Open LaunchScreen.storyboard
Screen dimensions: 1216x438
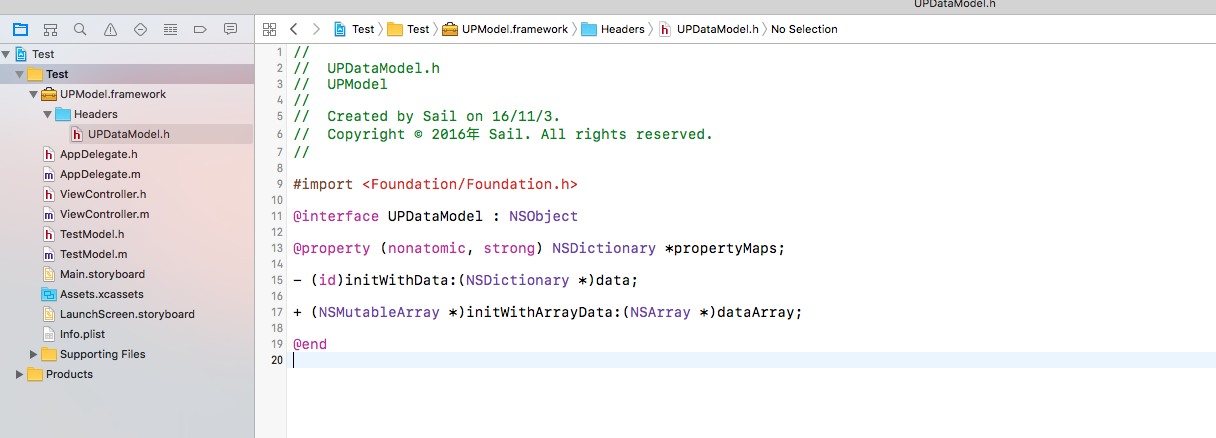(x=127, y=314)
